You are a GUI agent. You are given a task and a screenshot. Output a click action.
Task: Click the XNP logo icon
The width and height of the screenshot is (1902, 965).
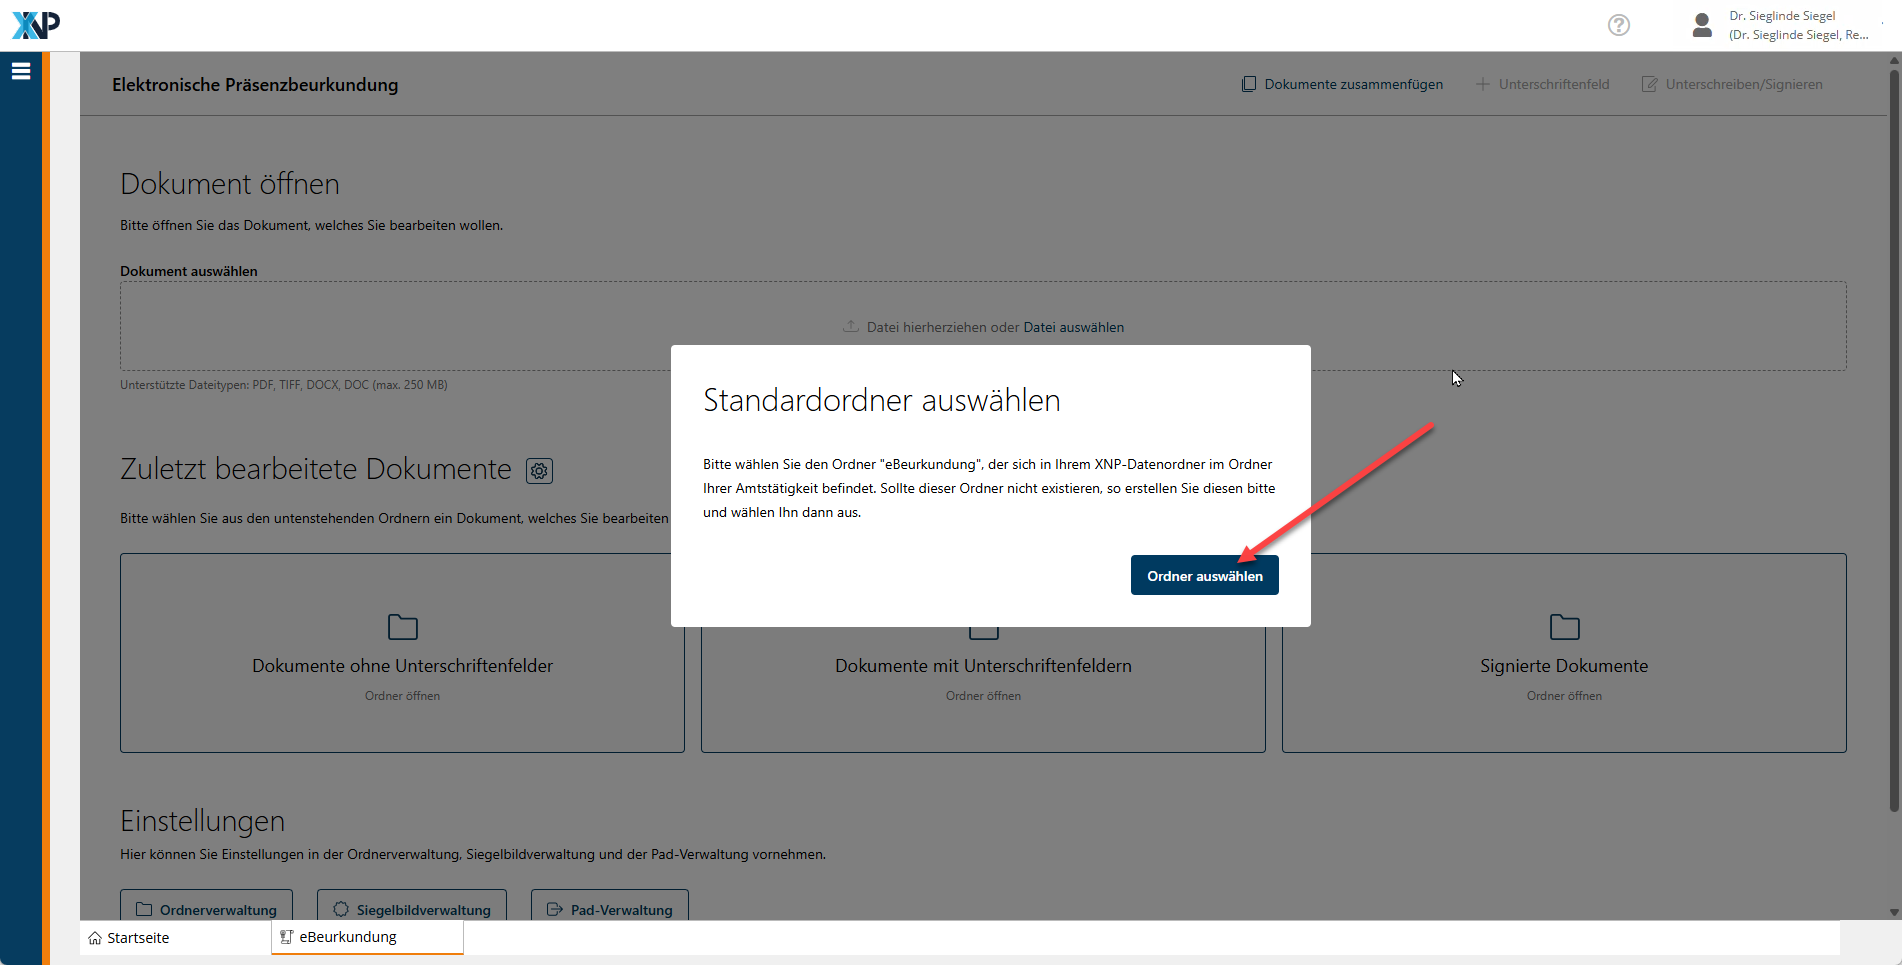tap(36, 25)
